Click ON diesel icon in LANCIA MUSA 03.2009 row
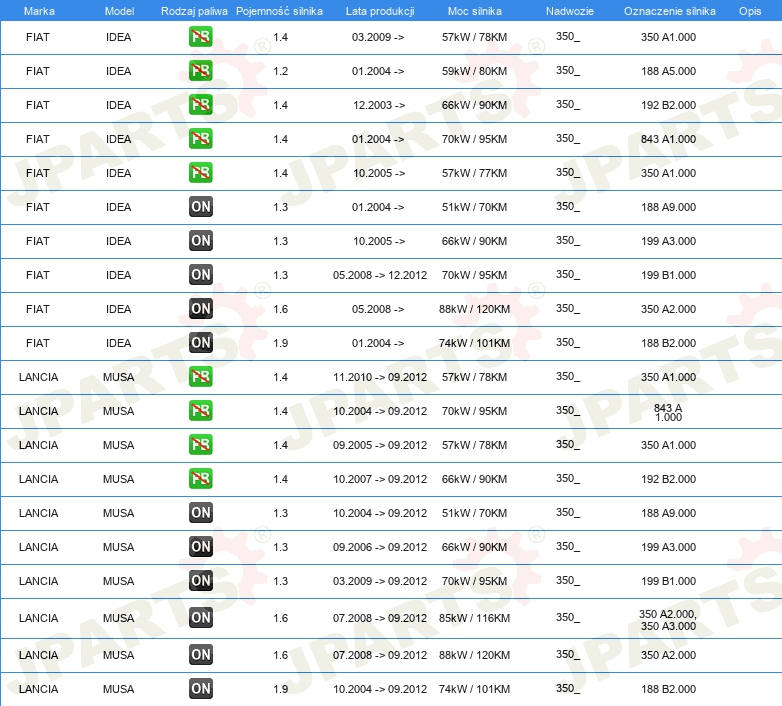The height and width of the screenshot is (706, 782). (200, 580)
